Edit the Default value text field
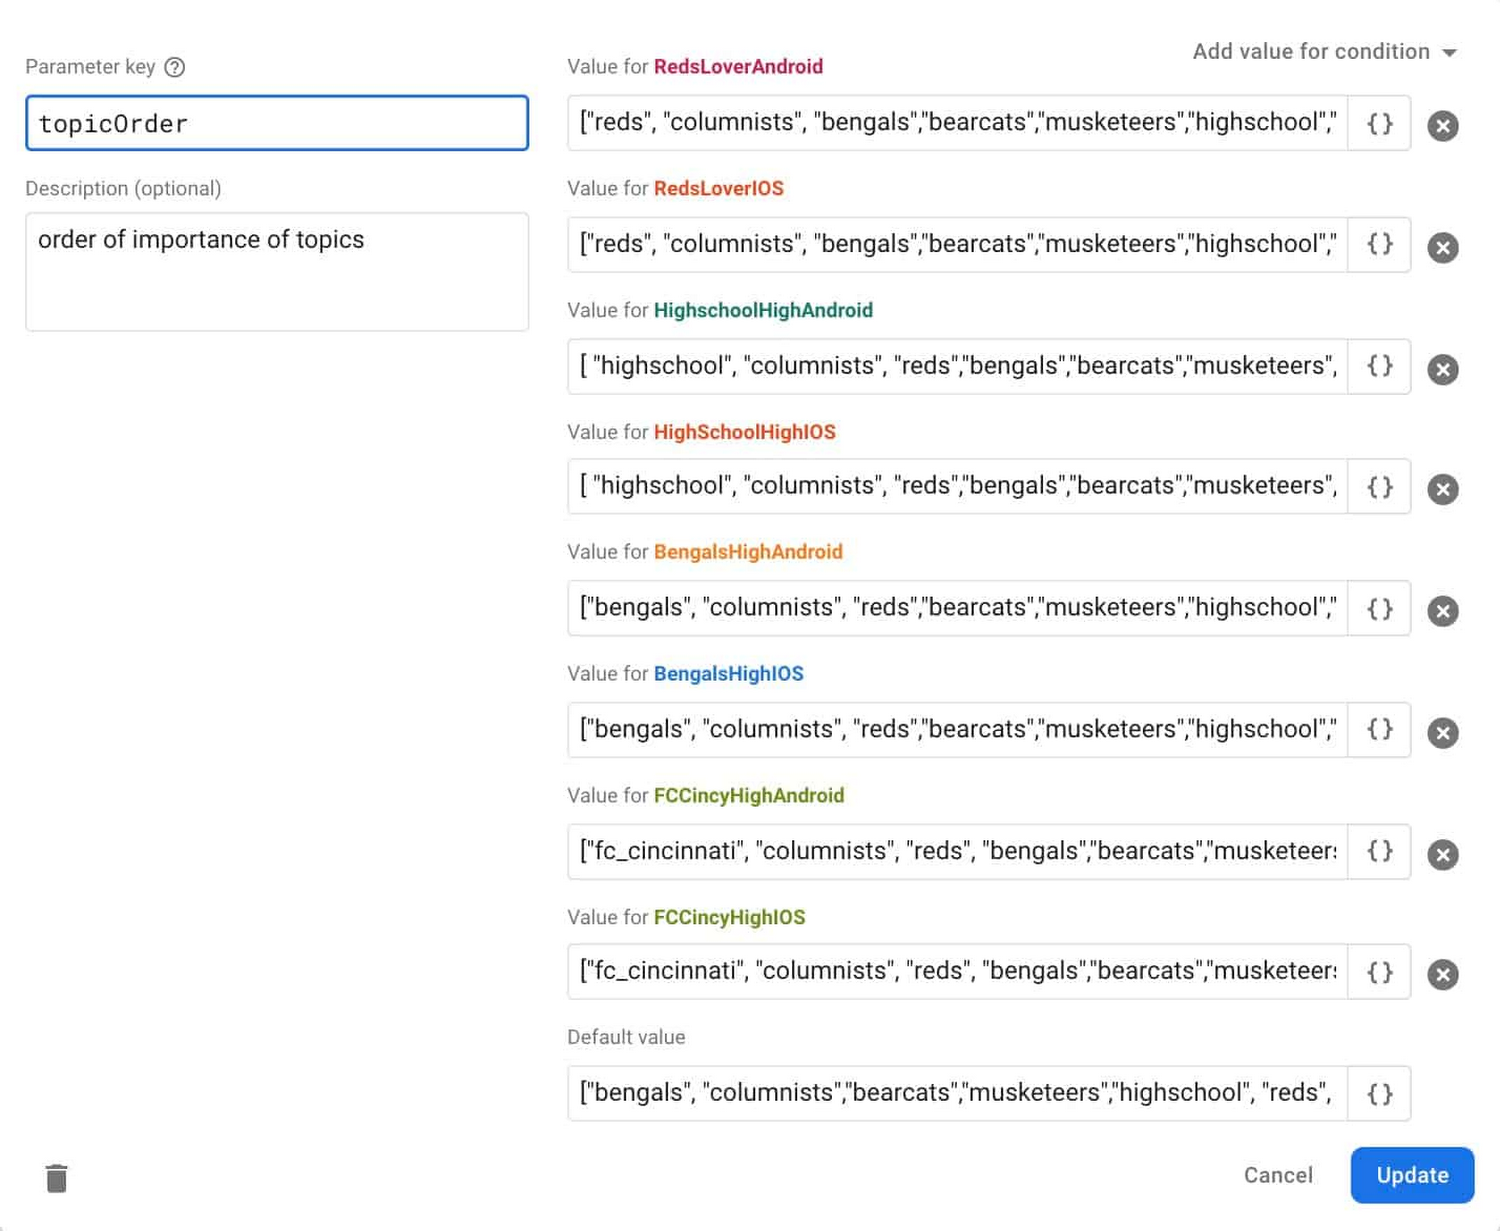 (x=956, y=1093)
